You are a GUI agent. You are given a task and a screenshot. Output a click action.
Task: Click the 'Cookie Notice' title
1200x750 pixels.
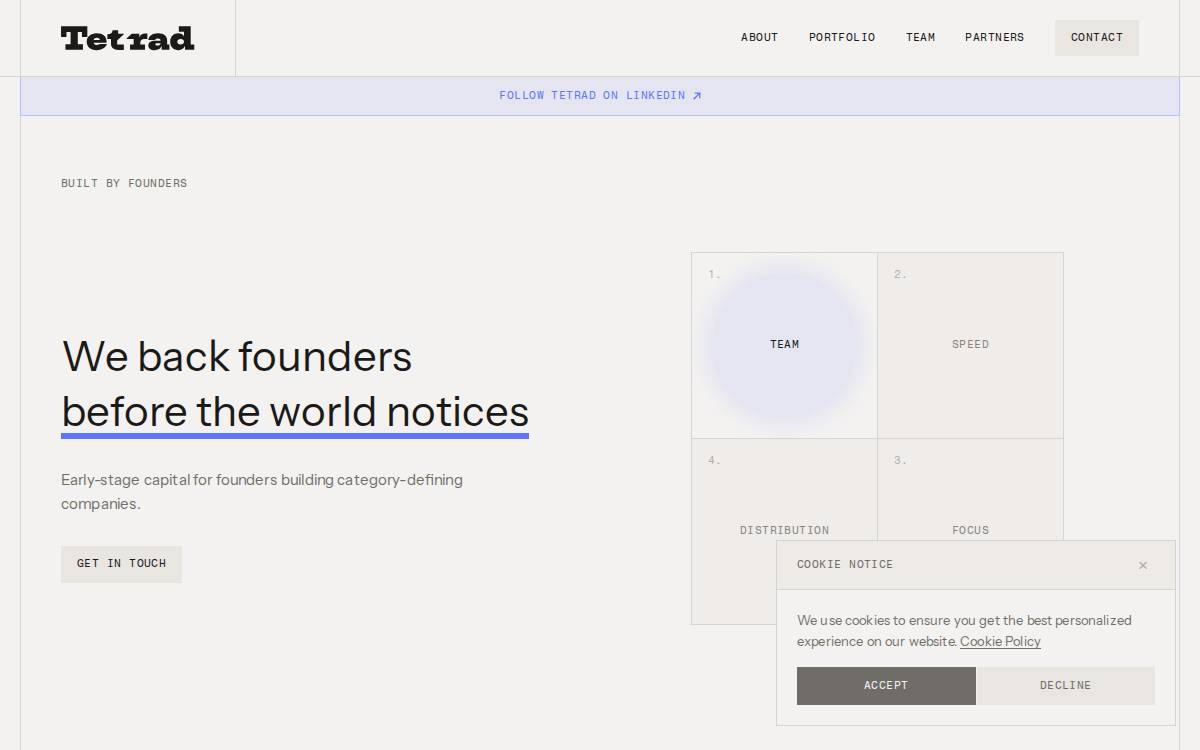tap(845, 565)
